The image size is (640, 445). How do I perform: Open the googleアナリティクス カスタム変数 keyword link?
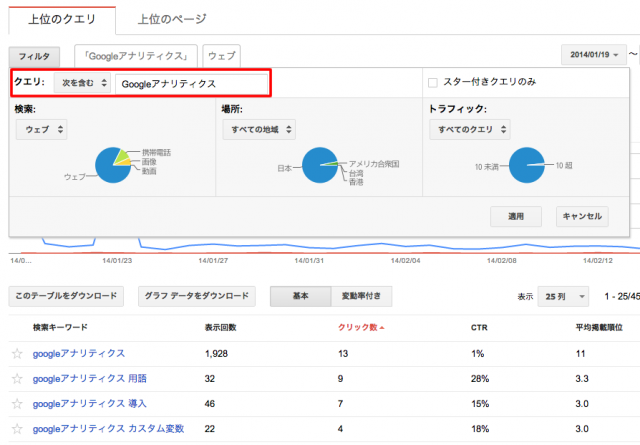[109, 429]
